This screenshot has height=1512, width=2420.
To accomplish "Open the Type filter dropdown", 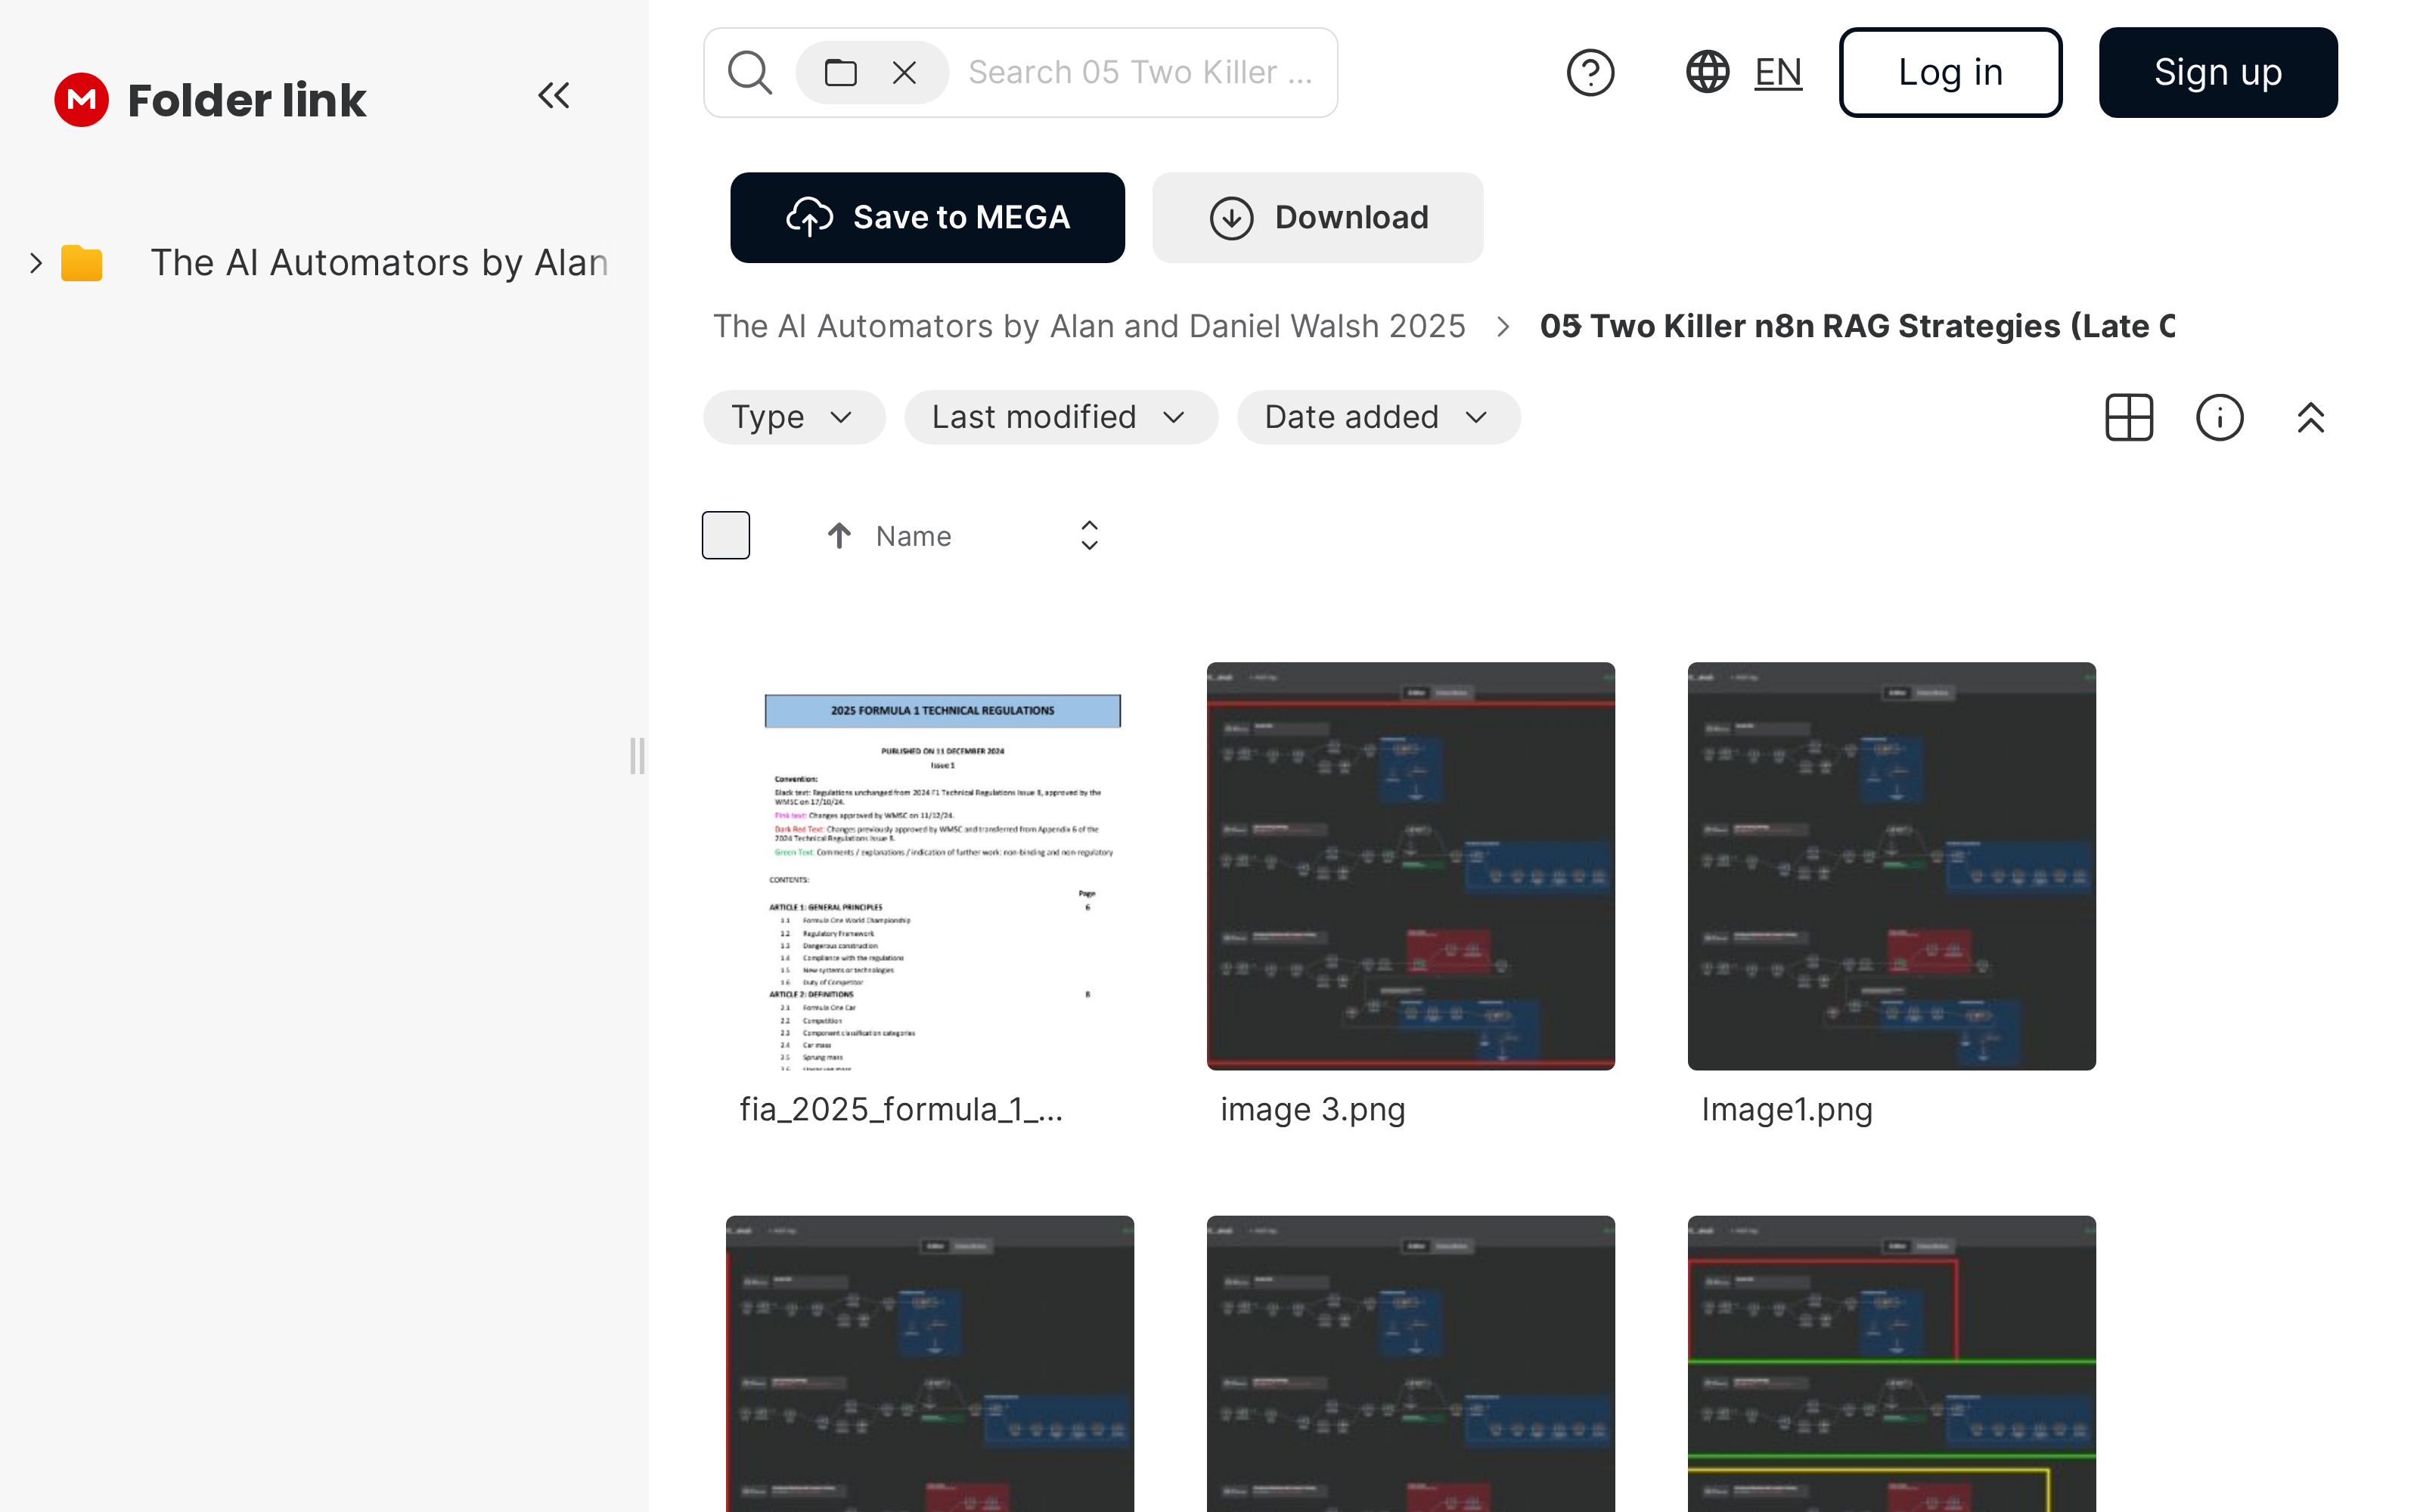I will [794, 417].
